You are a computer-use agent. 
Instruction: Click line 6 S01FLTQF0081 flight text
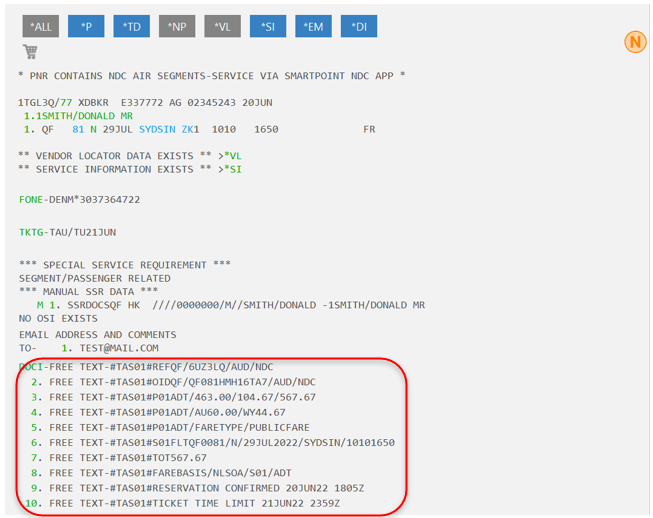click(x=213, y=442)
